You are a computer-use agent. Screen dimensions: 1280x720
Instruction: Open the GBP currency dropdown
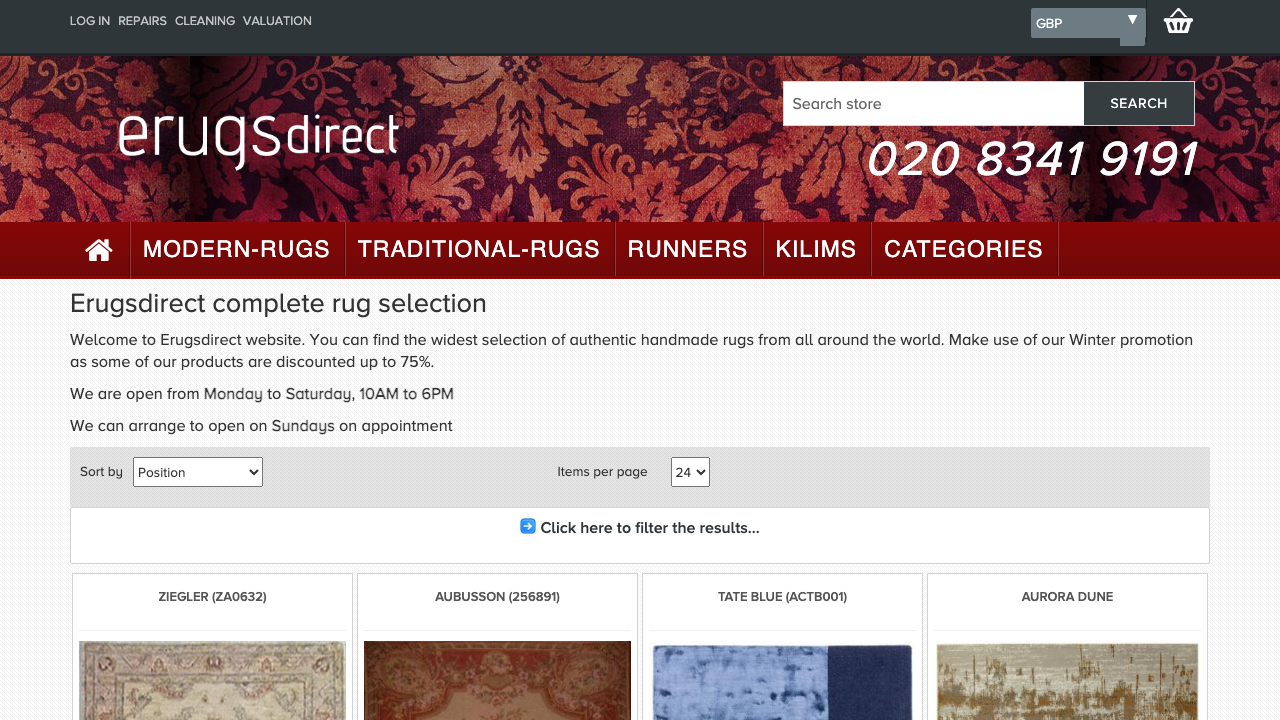point(1083,22)
